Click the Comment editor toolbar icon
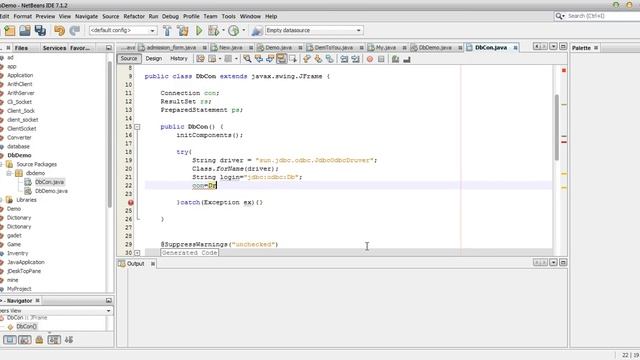 pyautogui.click(x=395, y=59)
